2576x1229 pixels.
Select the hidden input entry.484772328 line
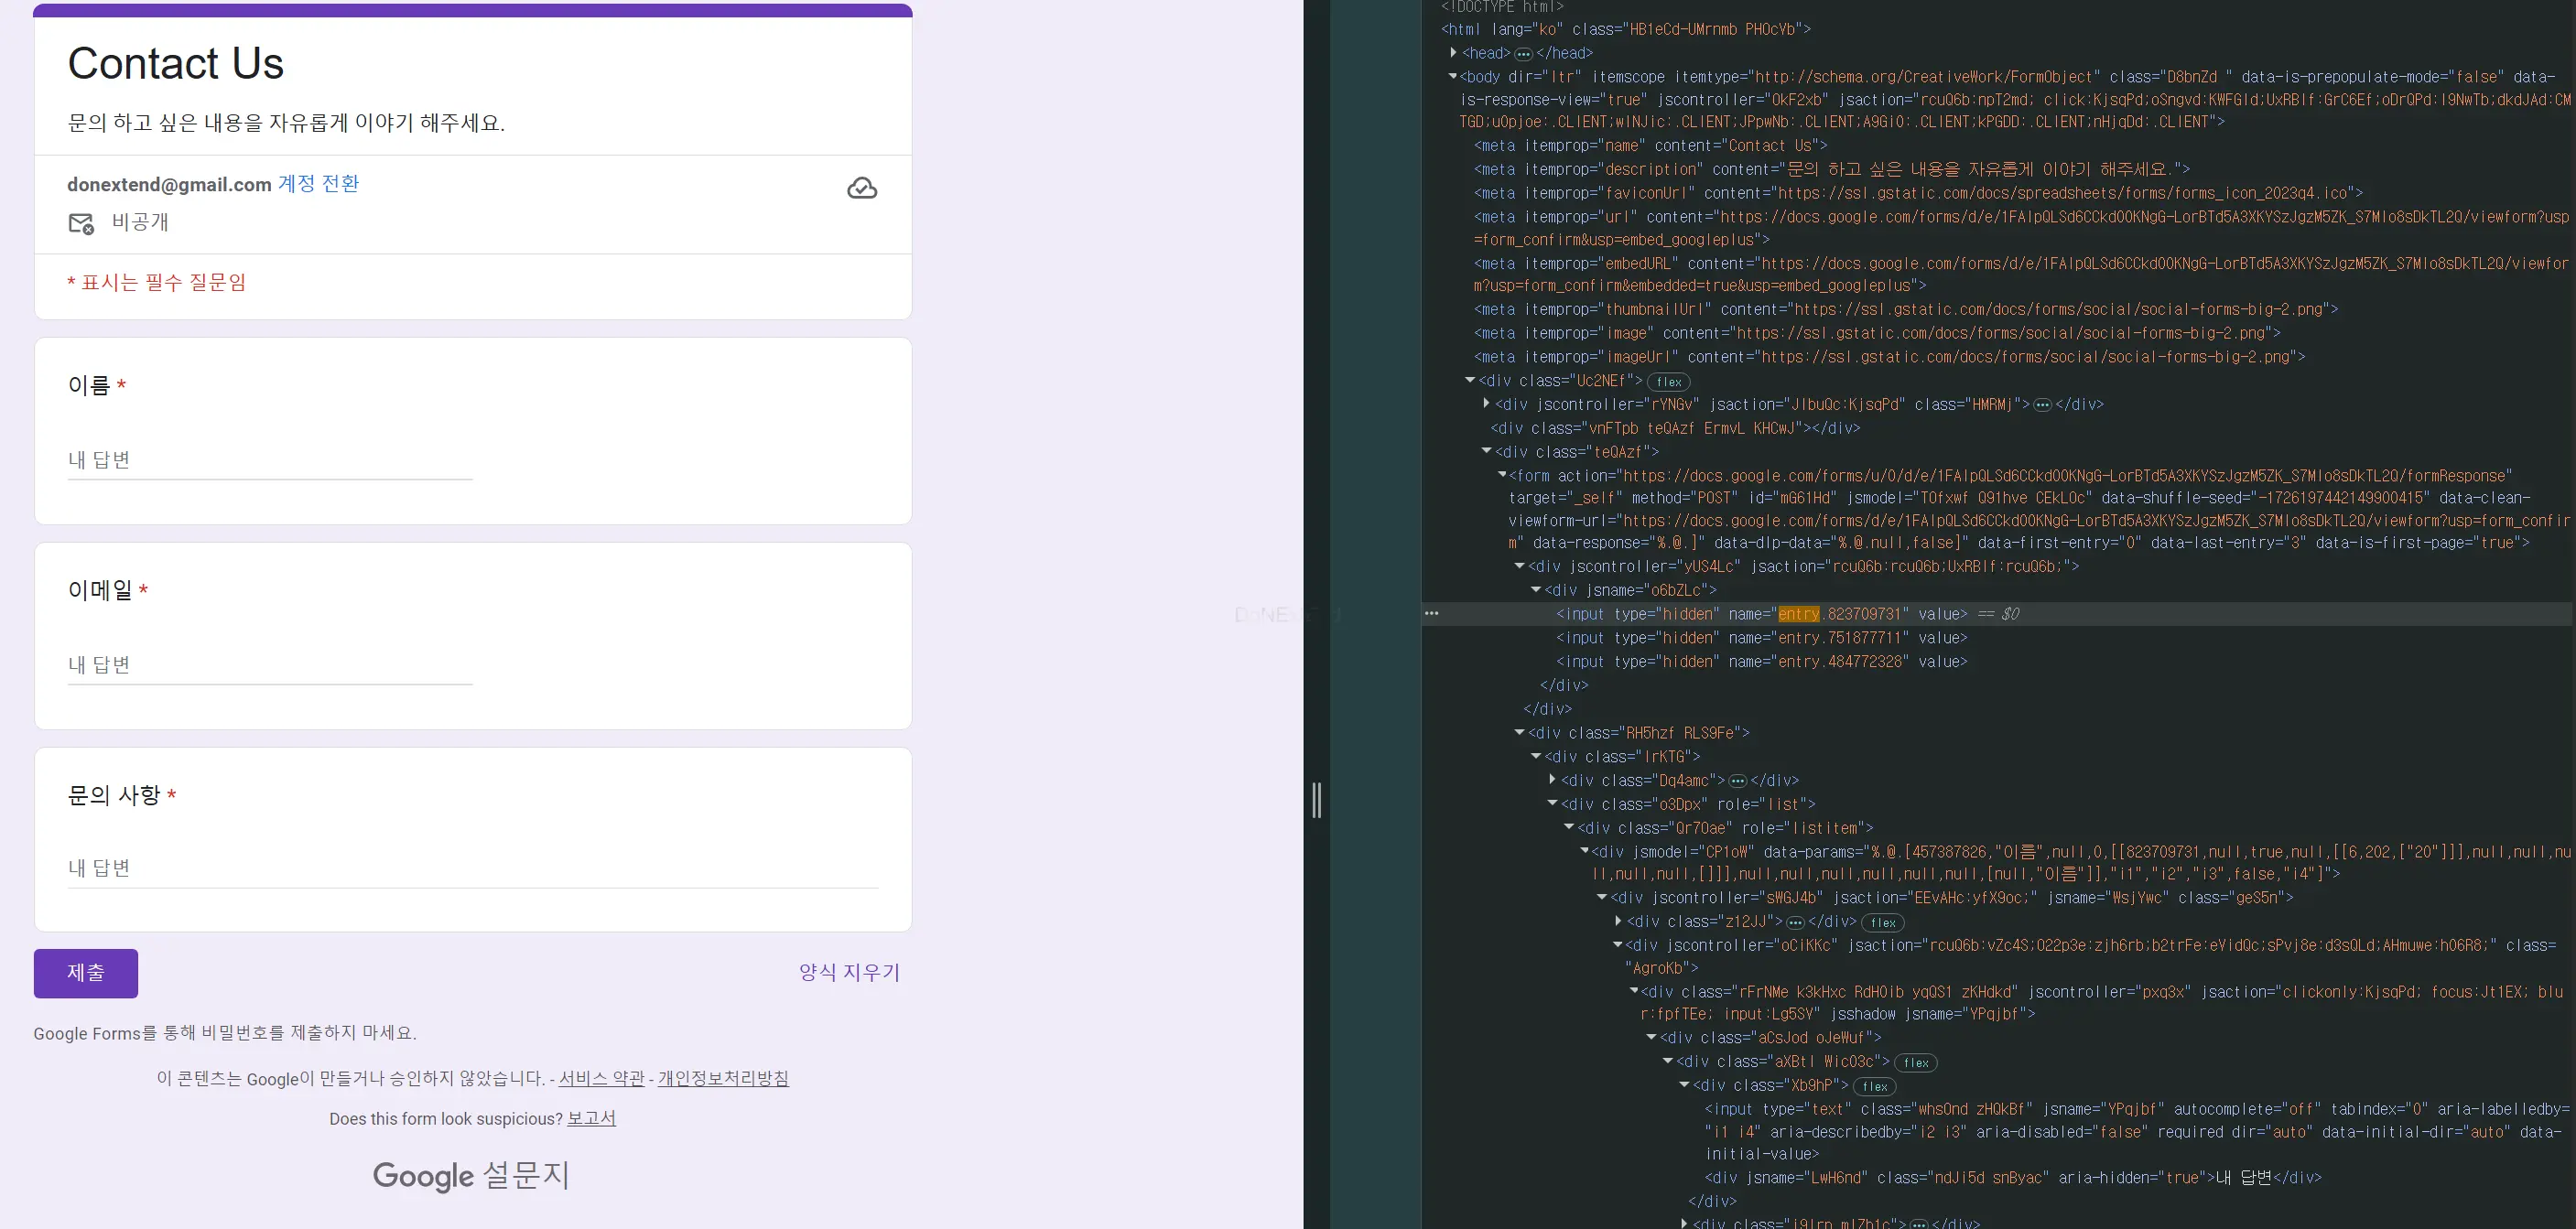(x=1760, y=662)
